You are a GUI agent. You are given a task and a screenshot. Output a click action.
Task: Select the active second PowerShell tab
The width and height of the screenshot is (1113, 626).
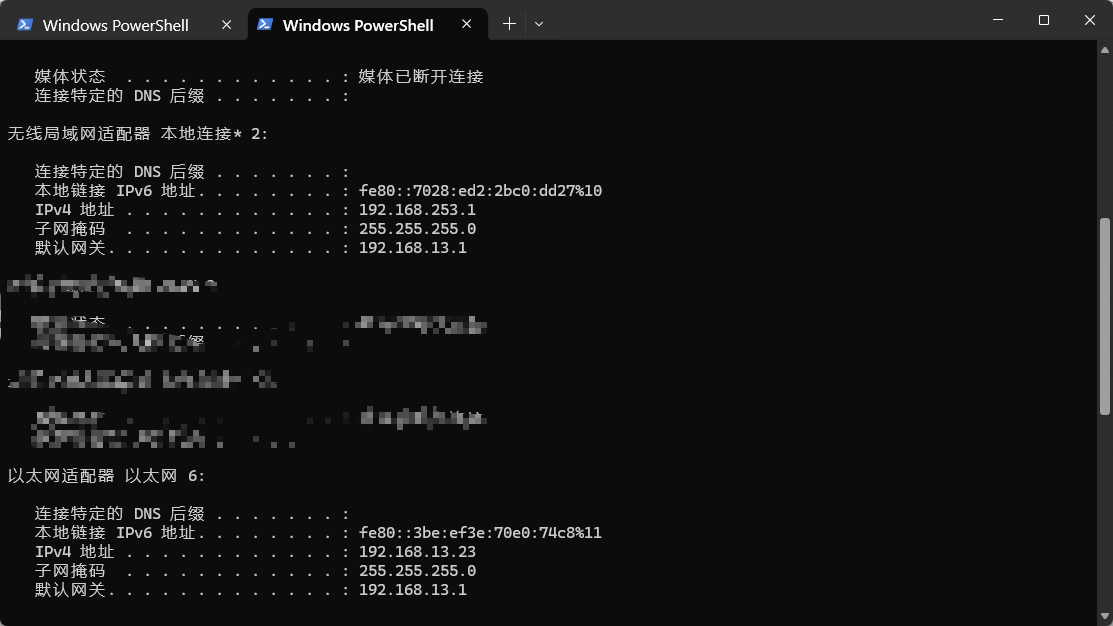tap(357, 25)
